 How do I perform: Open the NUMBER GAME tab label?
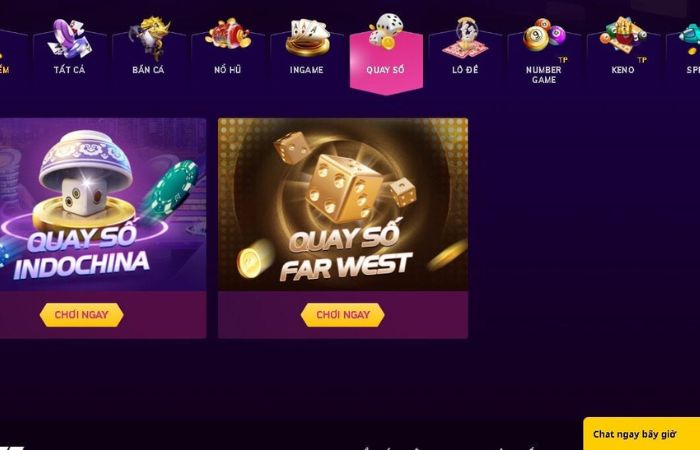544,75
